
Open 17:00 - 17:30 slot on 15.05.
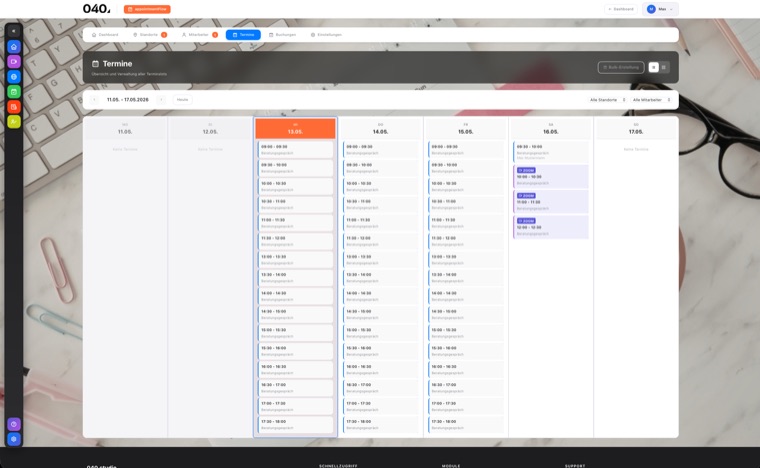coord(466,406)
